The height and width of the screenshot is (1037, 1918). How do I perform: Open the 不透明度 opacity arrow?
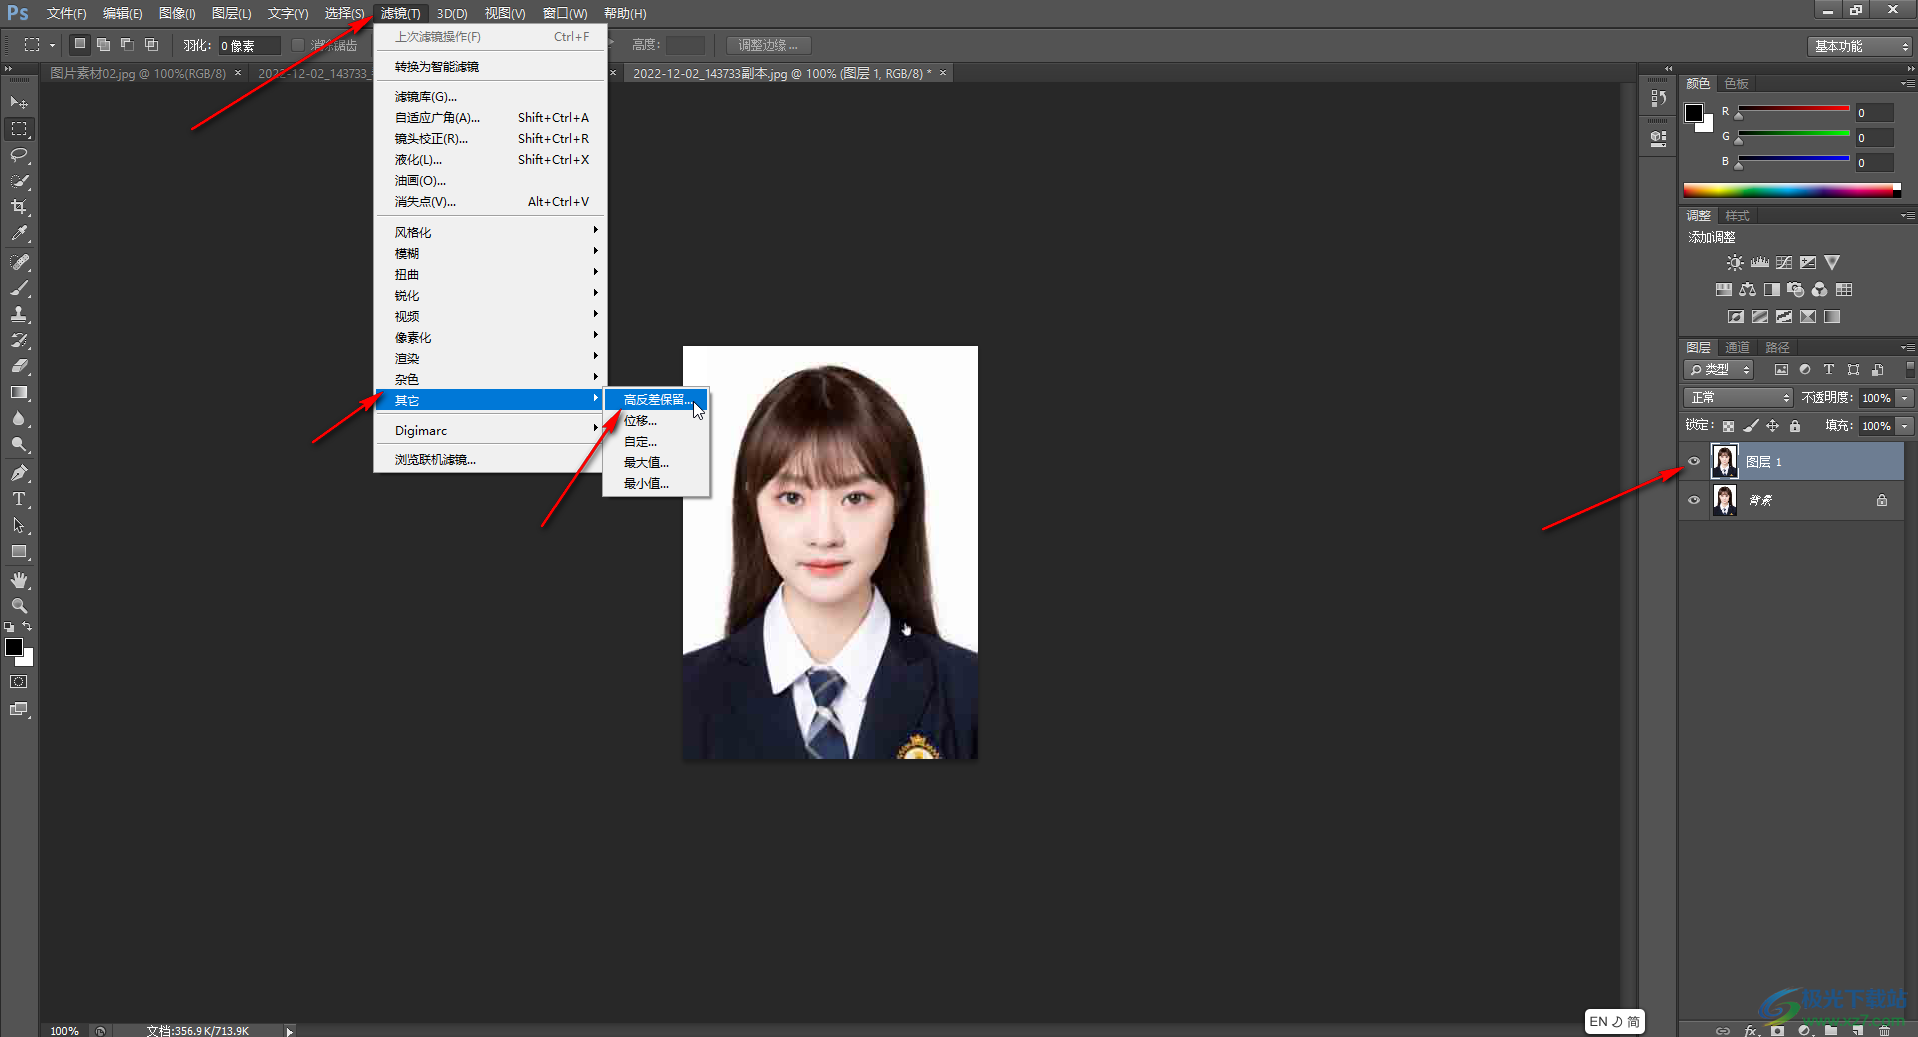pyautogui.click(x=1905, y=398)
